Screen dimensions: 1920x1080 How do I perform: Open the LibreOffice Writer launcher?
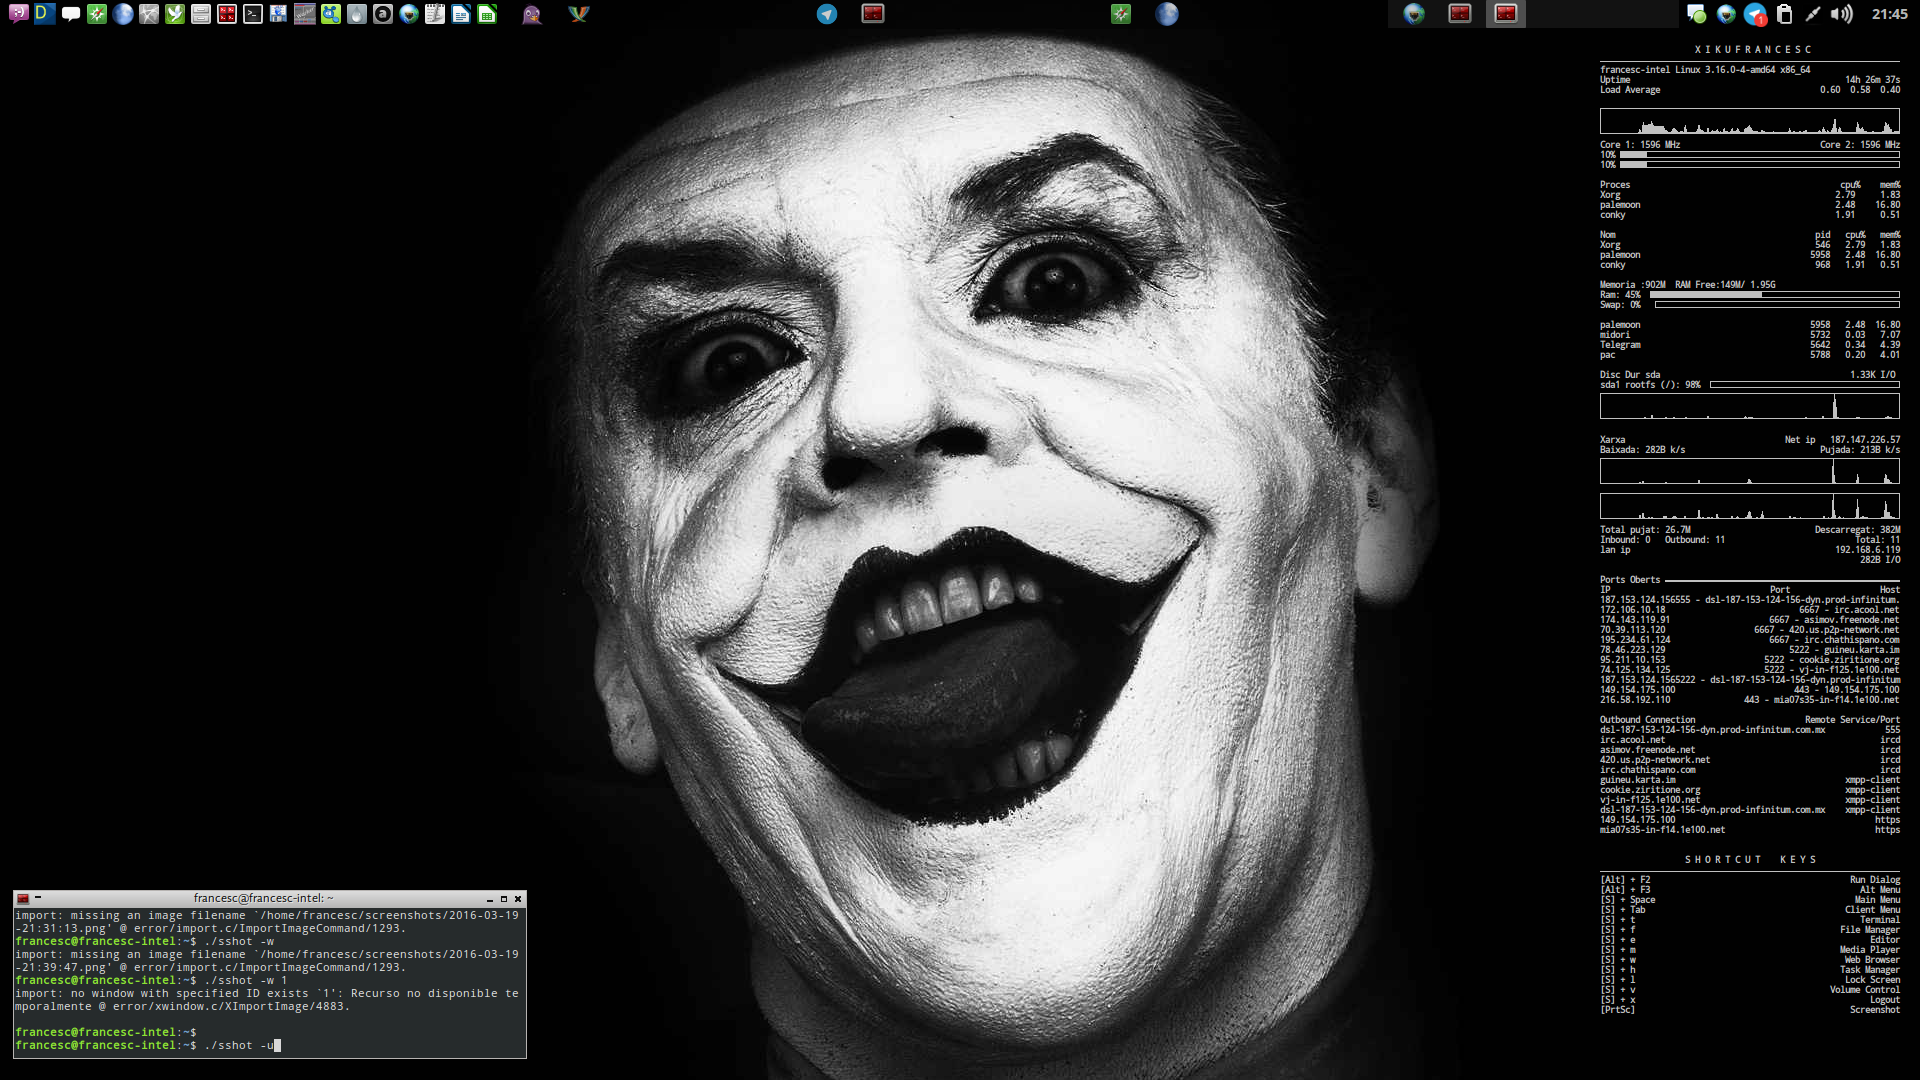[x=461, y=14]
